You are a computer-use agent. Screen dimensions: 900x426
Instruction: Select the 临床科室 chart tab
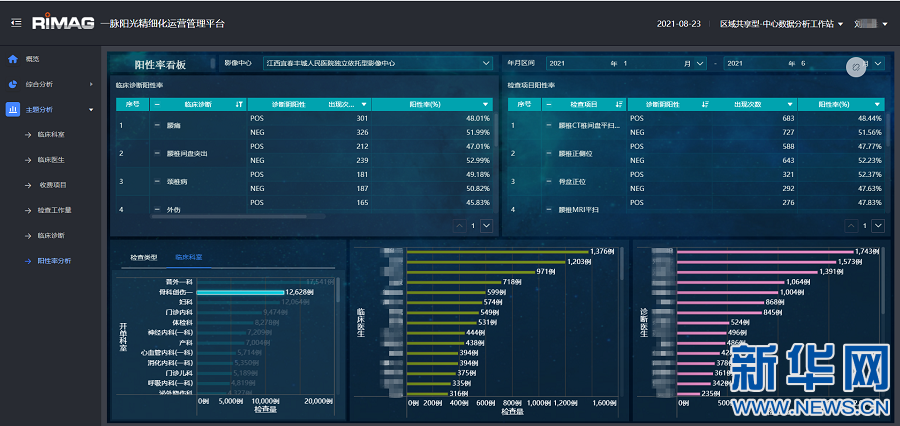188,257
